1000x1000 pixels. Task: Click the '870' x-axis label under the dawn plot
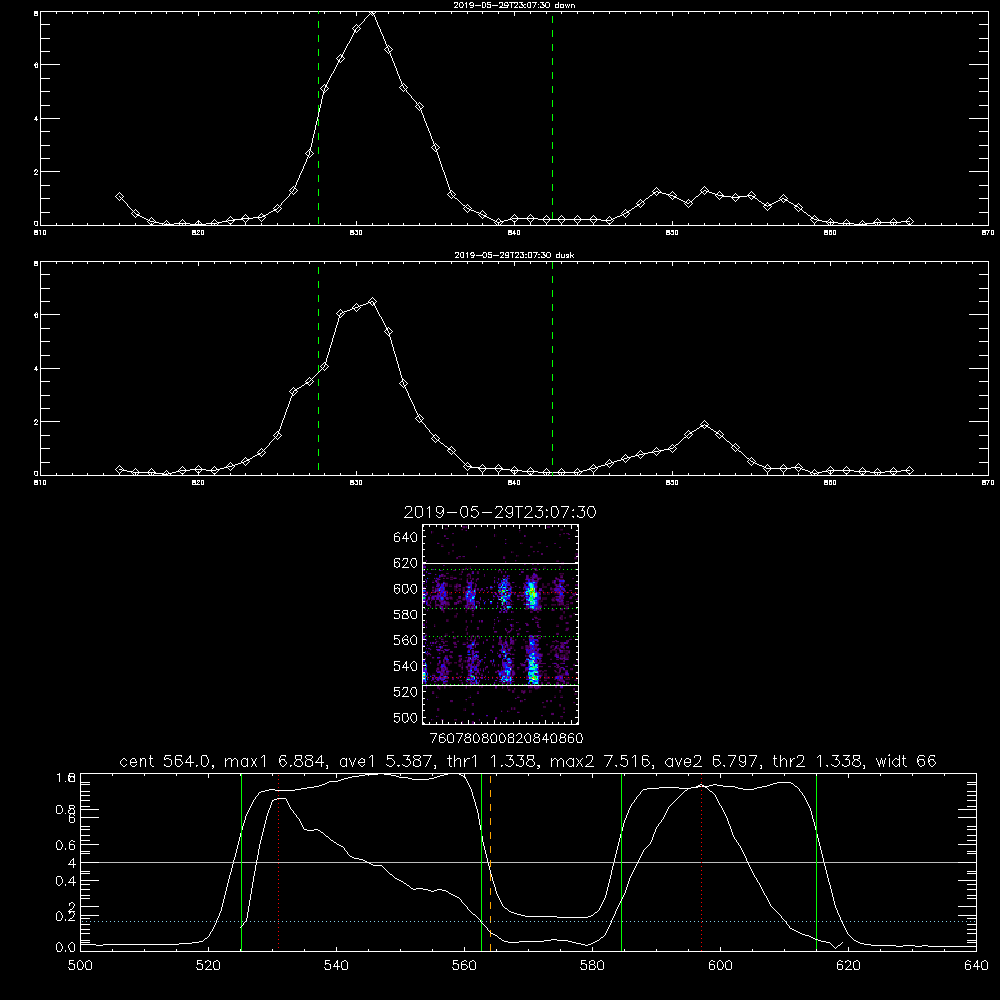[987, 233]
